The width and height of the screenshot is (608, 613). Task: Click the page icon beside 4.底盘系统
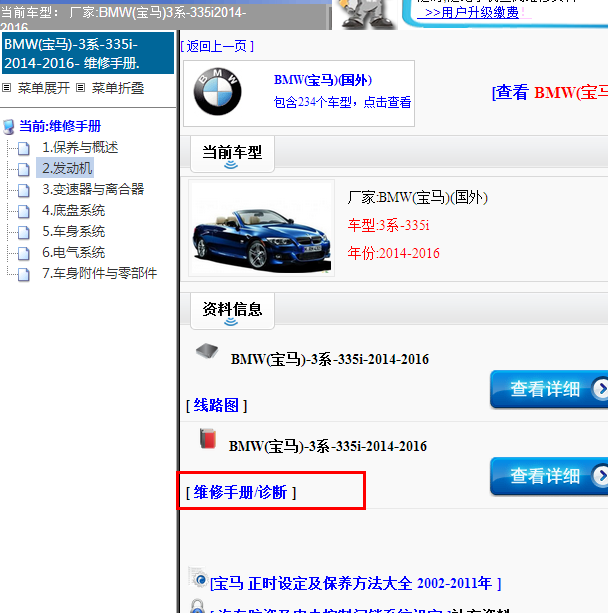[24, 211]
